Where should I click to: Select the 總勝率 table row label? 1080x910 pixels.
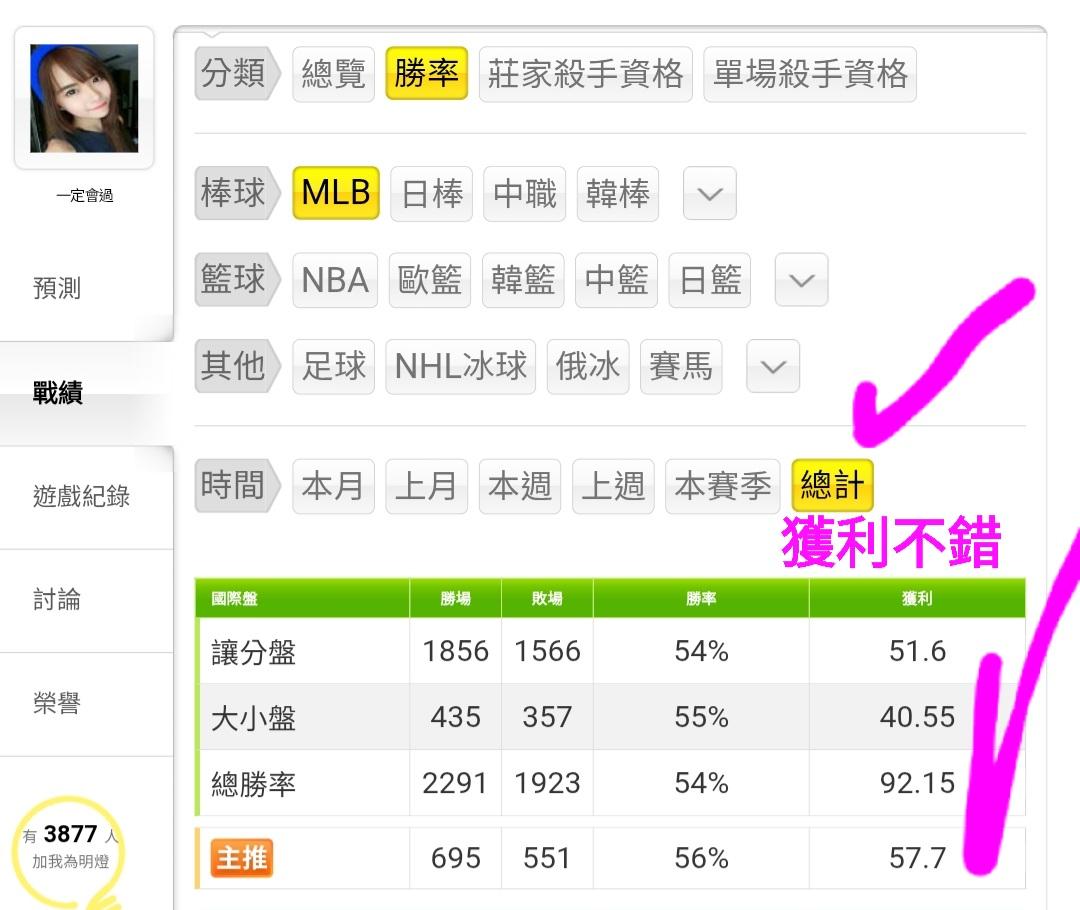tap(253, 784)
